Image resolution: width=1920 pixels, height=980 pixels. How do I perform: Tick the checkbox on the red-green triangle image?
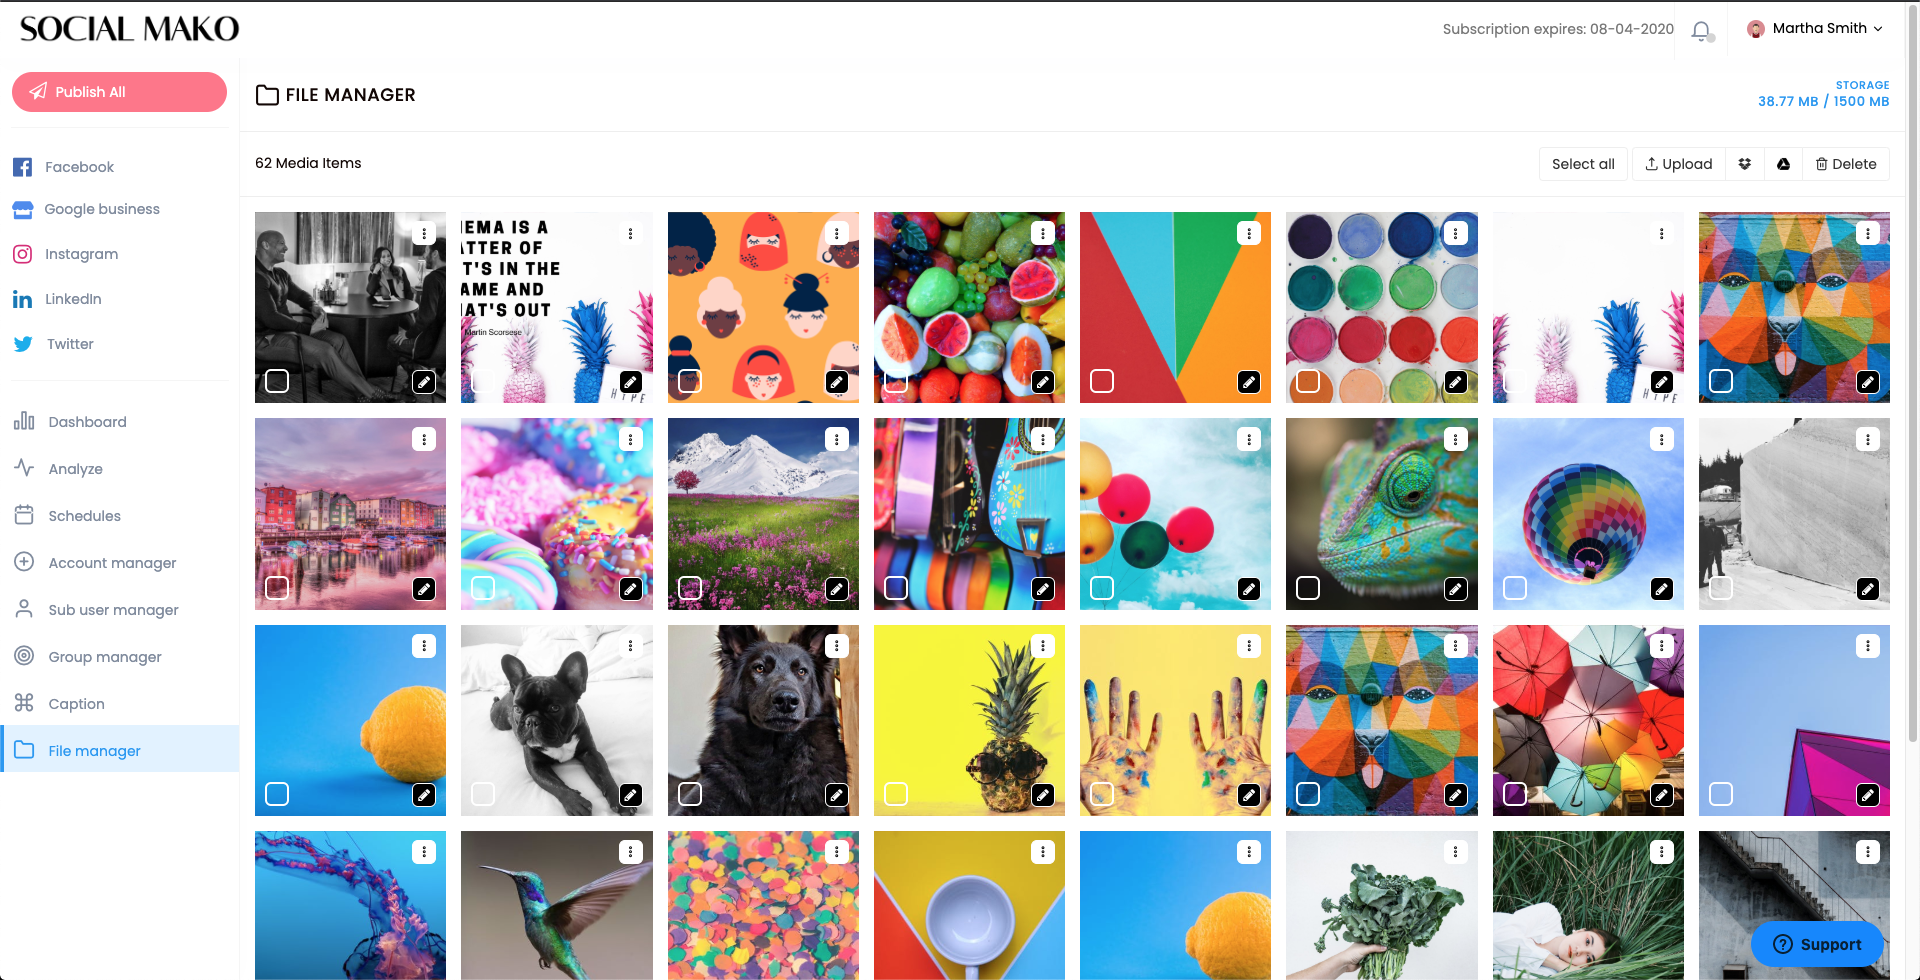(x=1102, y=381)
